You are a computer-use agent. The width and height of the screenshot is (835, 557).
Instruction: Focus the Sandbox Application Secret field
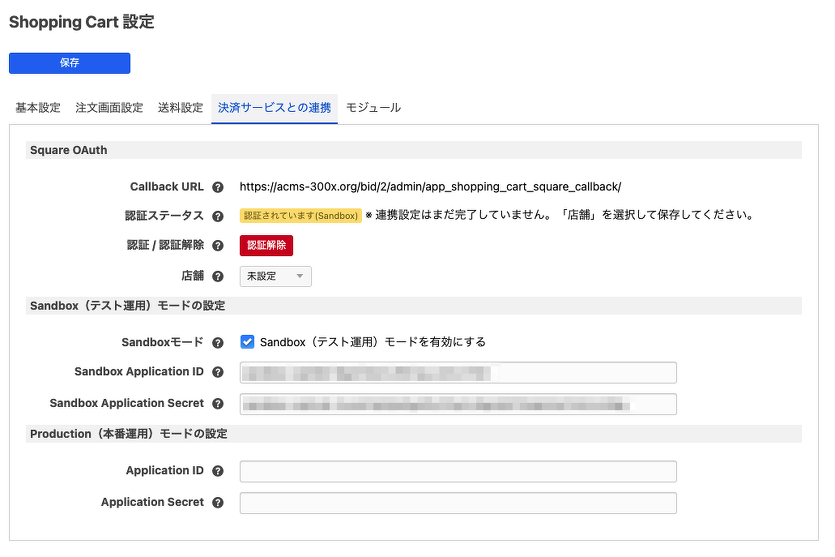(x=458, y=404)
